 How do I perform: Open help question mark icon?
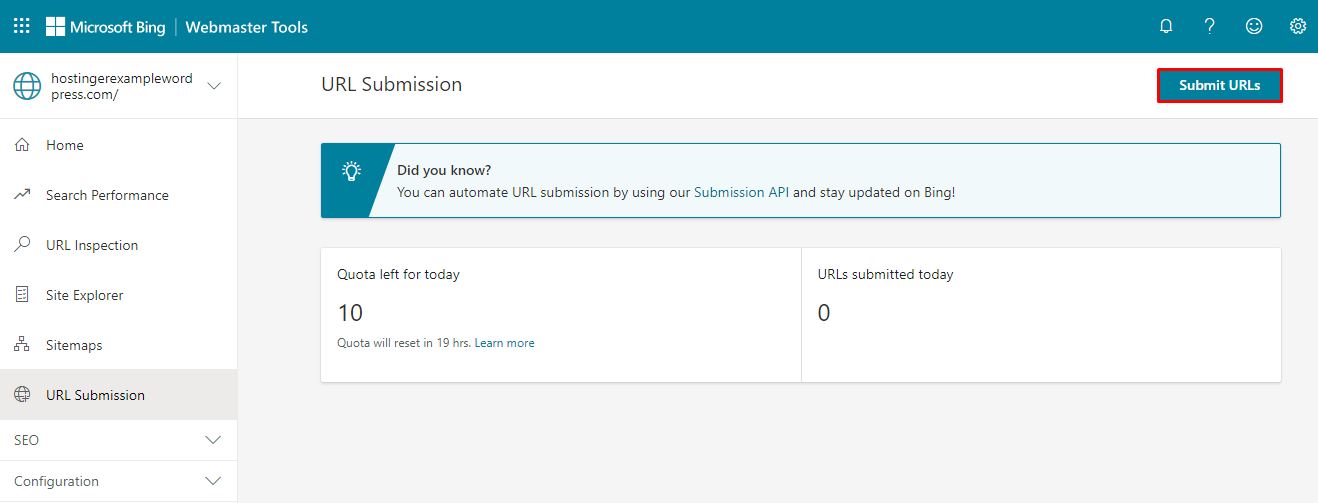point(1210,27)
